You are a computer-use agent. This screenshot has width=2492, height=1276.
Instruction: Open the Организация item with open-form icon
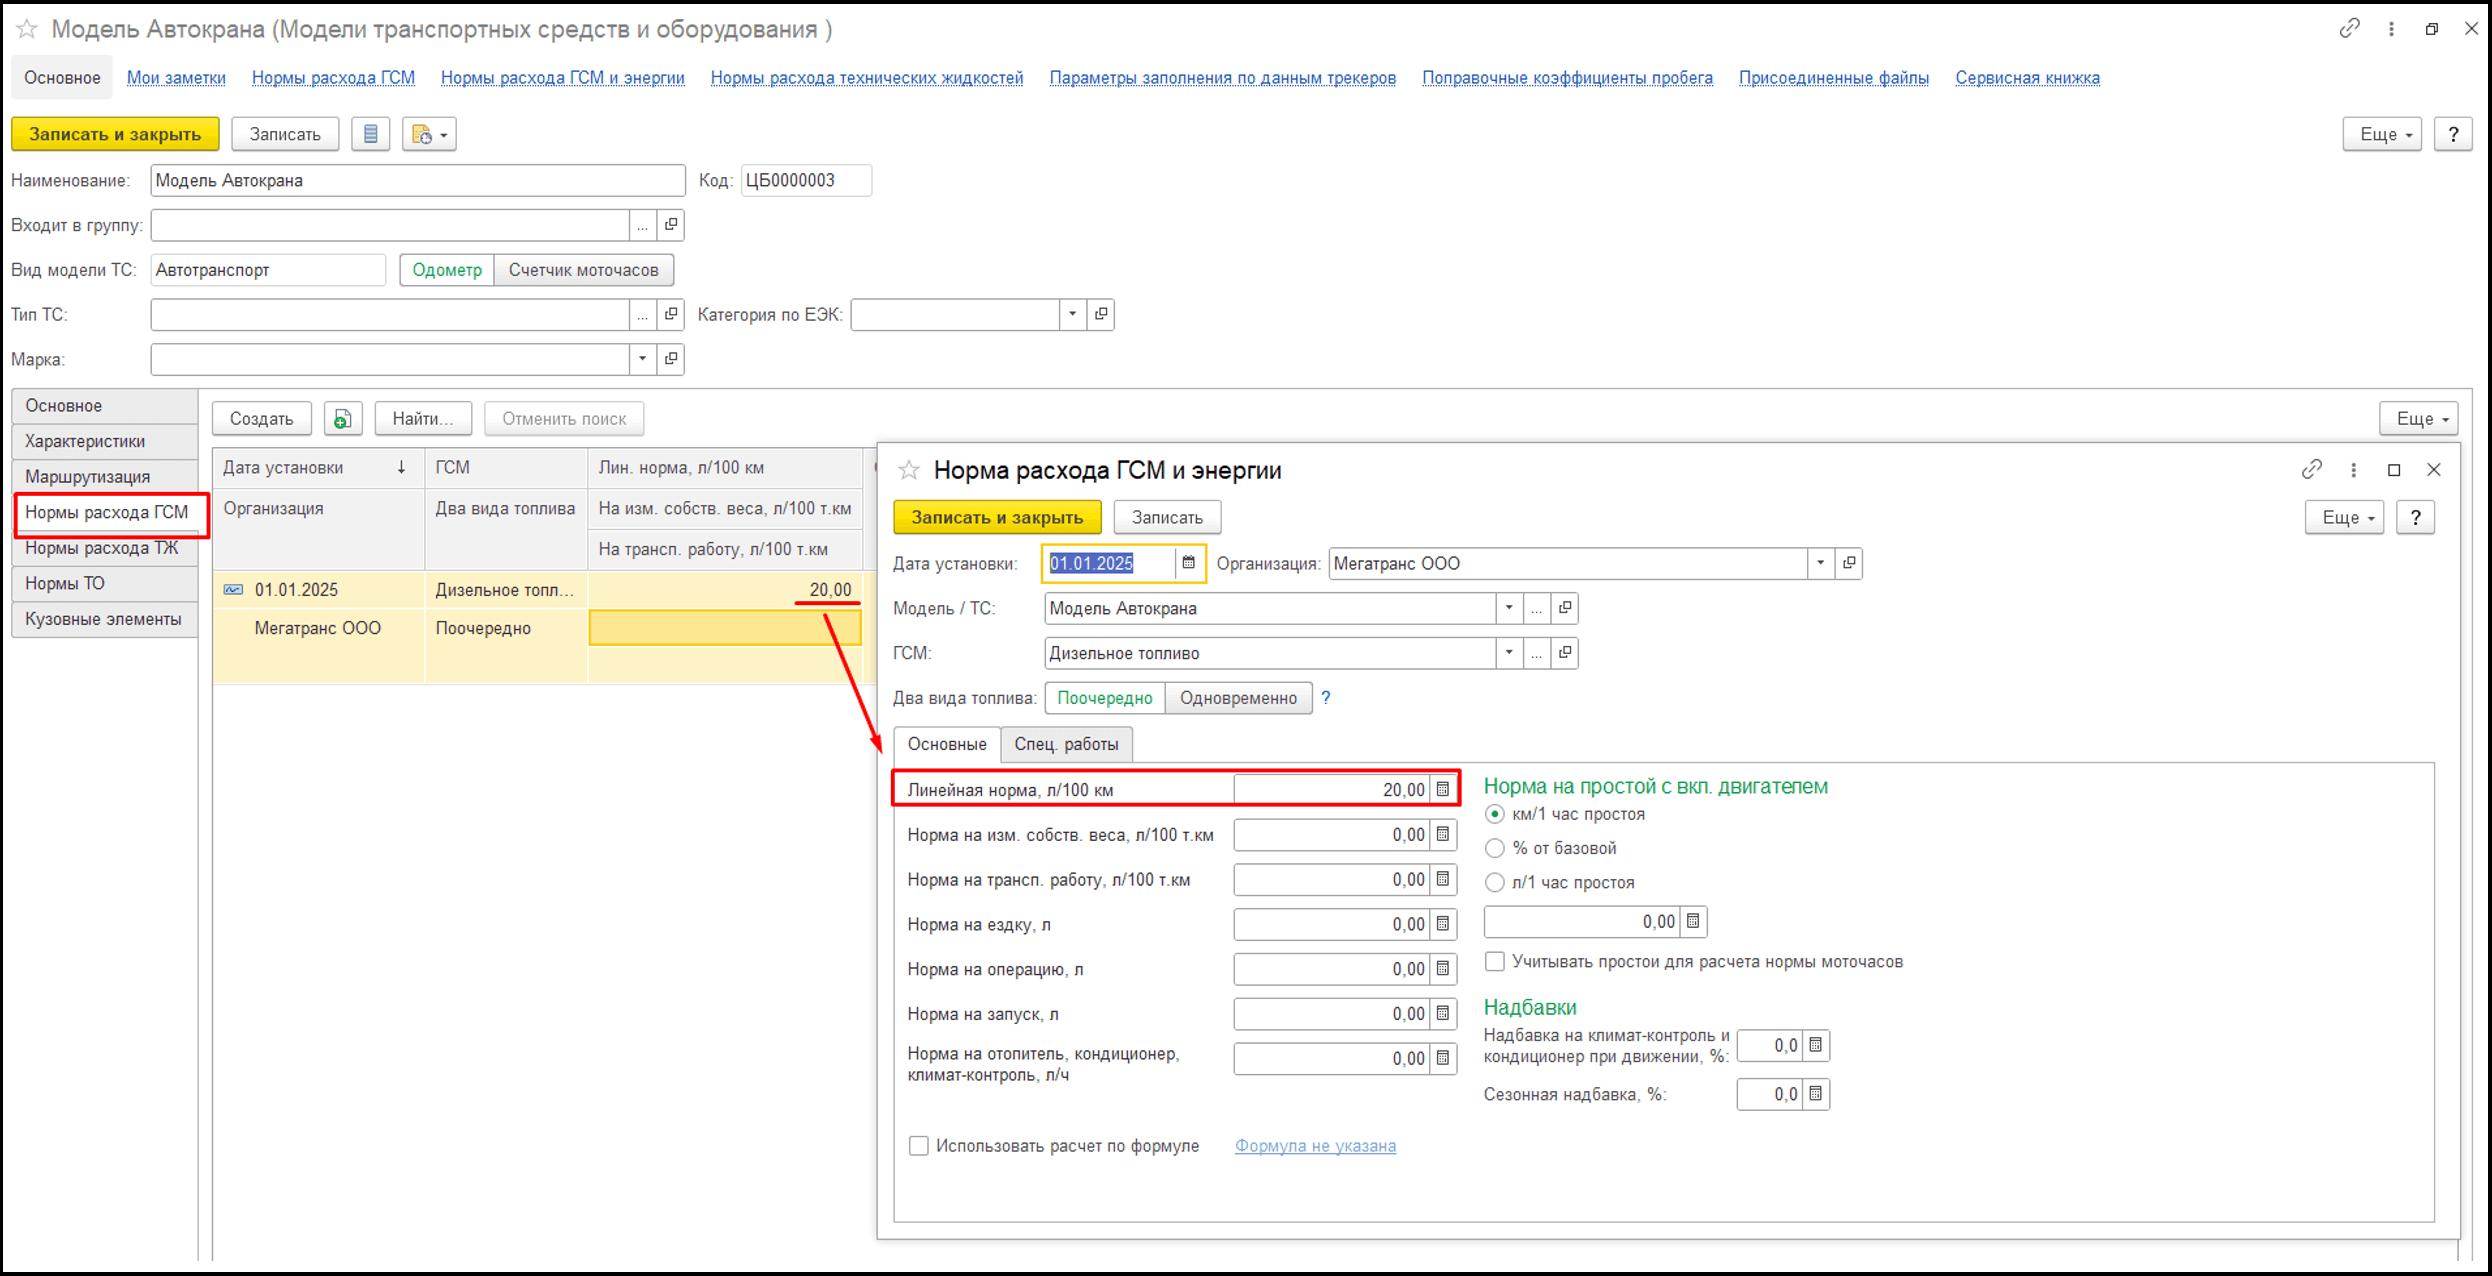click(x=1849, y=563)
